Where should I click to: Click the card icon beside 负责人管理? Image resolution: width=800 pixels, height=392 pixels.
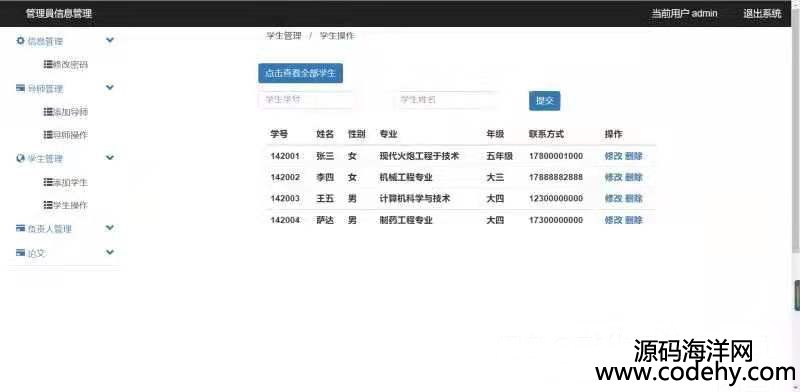point(20,228)
